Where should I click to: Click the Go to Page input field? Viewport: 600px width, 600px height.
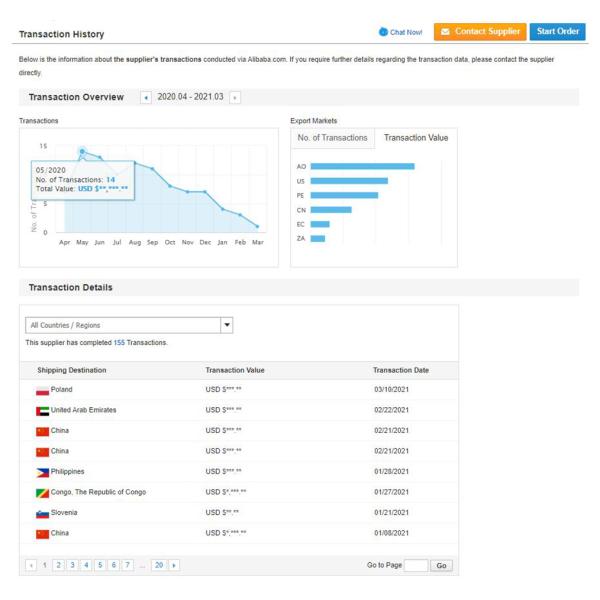coord(416,566)
